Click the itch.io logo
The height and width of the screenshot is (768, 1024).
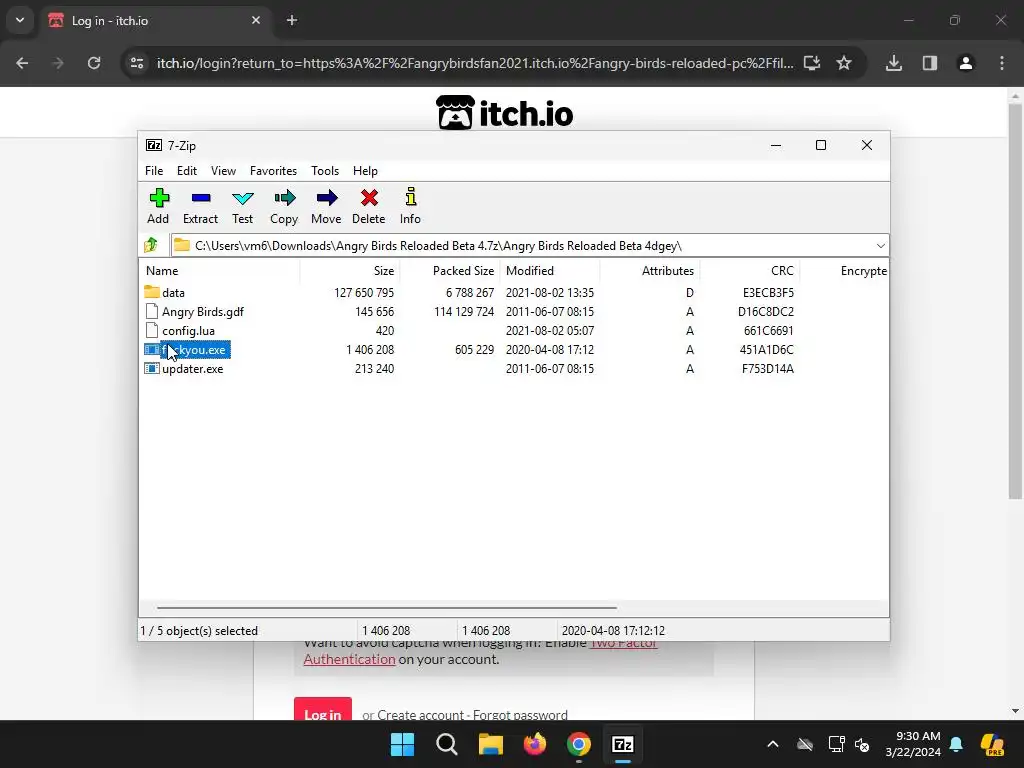(x=505, y=112)
